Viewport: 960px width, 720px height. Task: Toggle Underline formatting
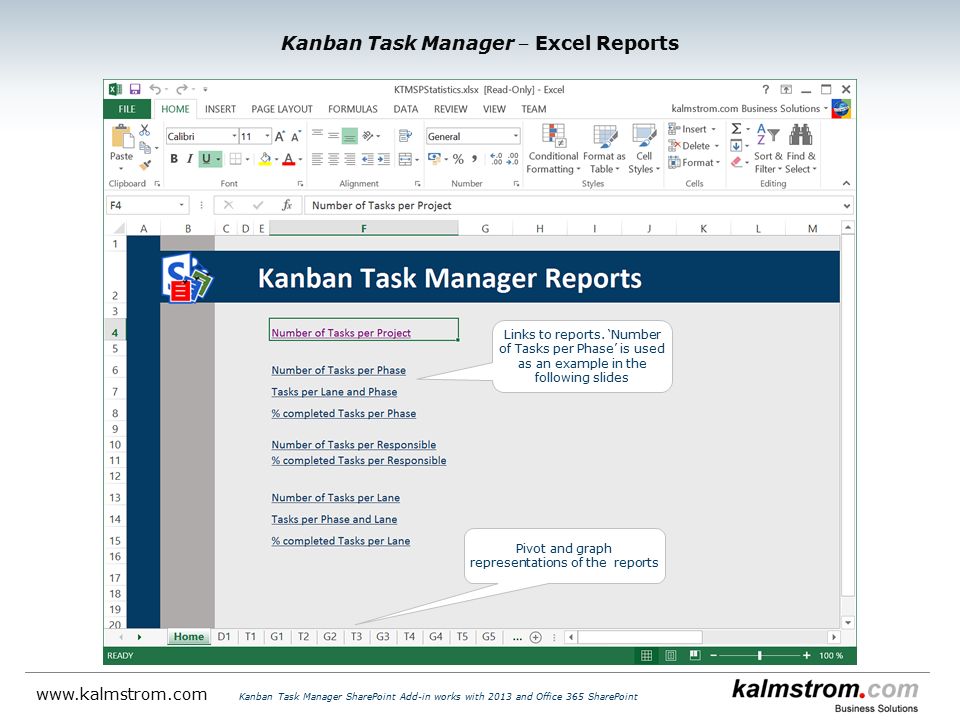coord(206,159)
